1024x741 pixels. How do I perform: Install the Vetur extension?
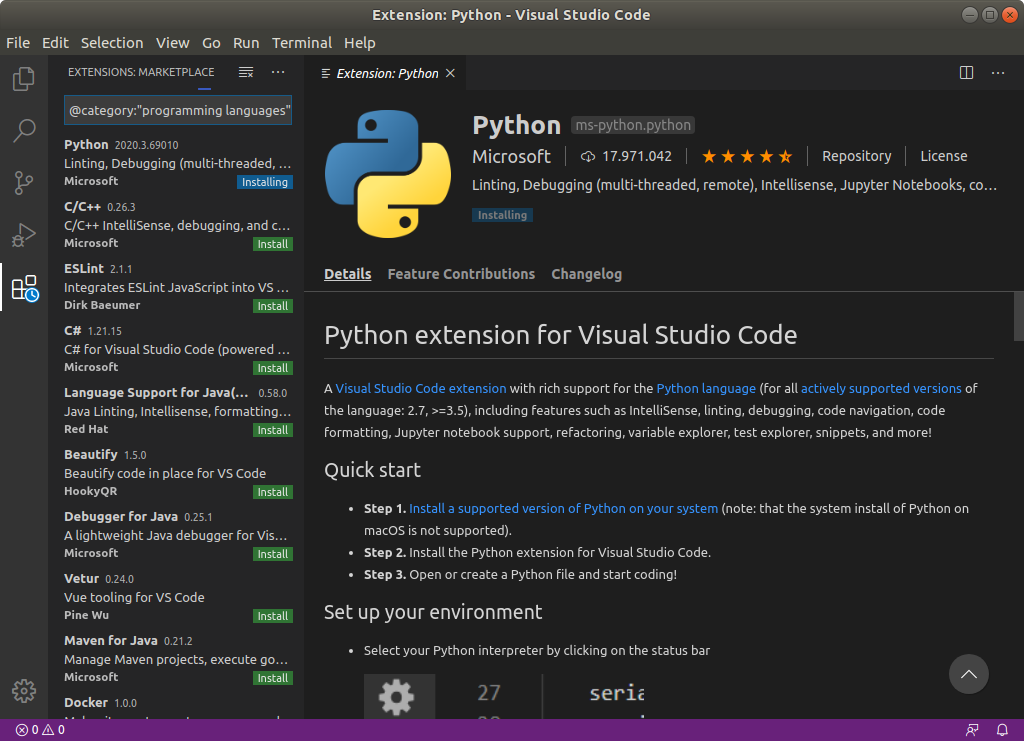point(273,616)
